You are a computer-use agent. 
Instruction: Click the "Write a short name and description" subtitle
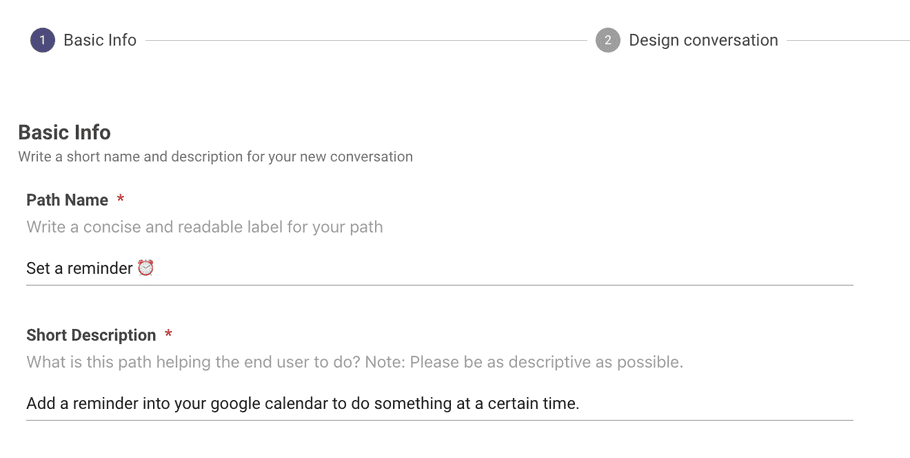(215, 157)
